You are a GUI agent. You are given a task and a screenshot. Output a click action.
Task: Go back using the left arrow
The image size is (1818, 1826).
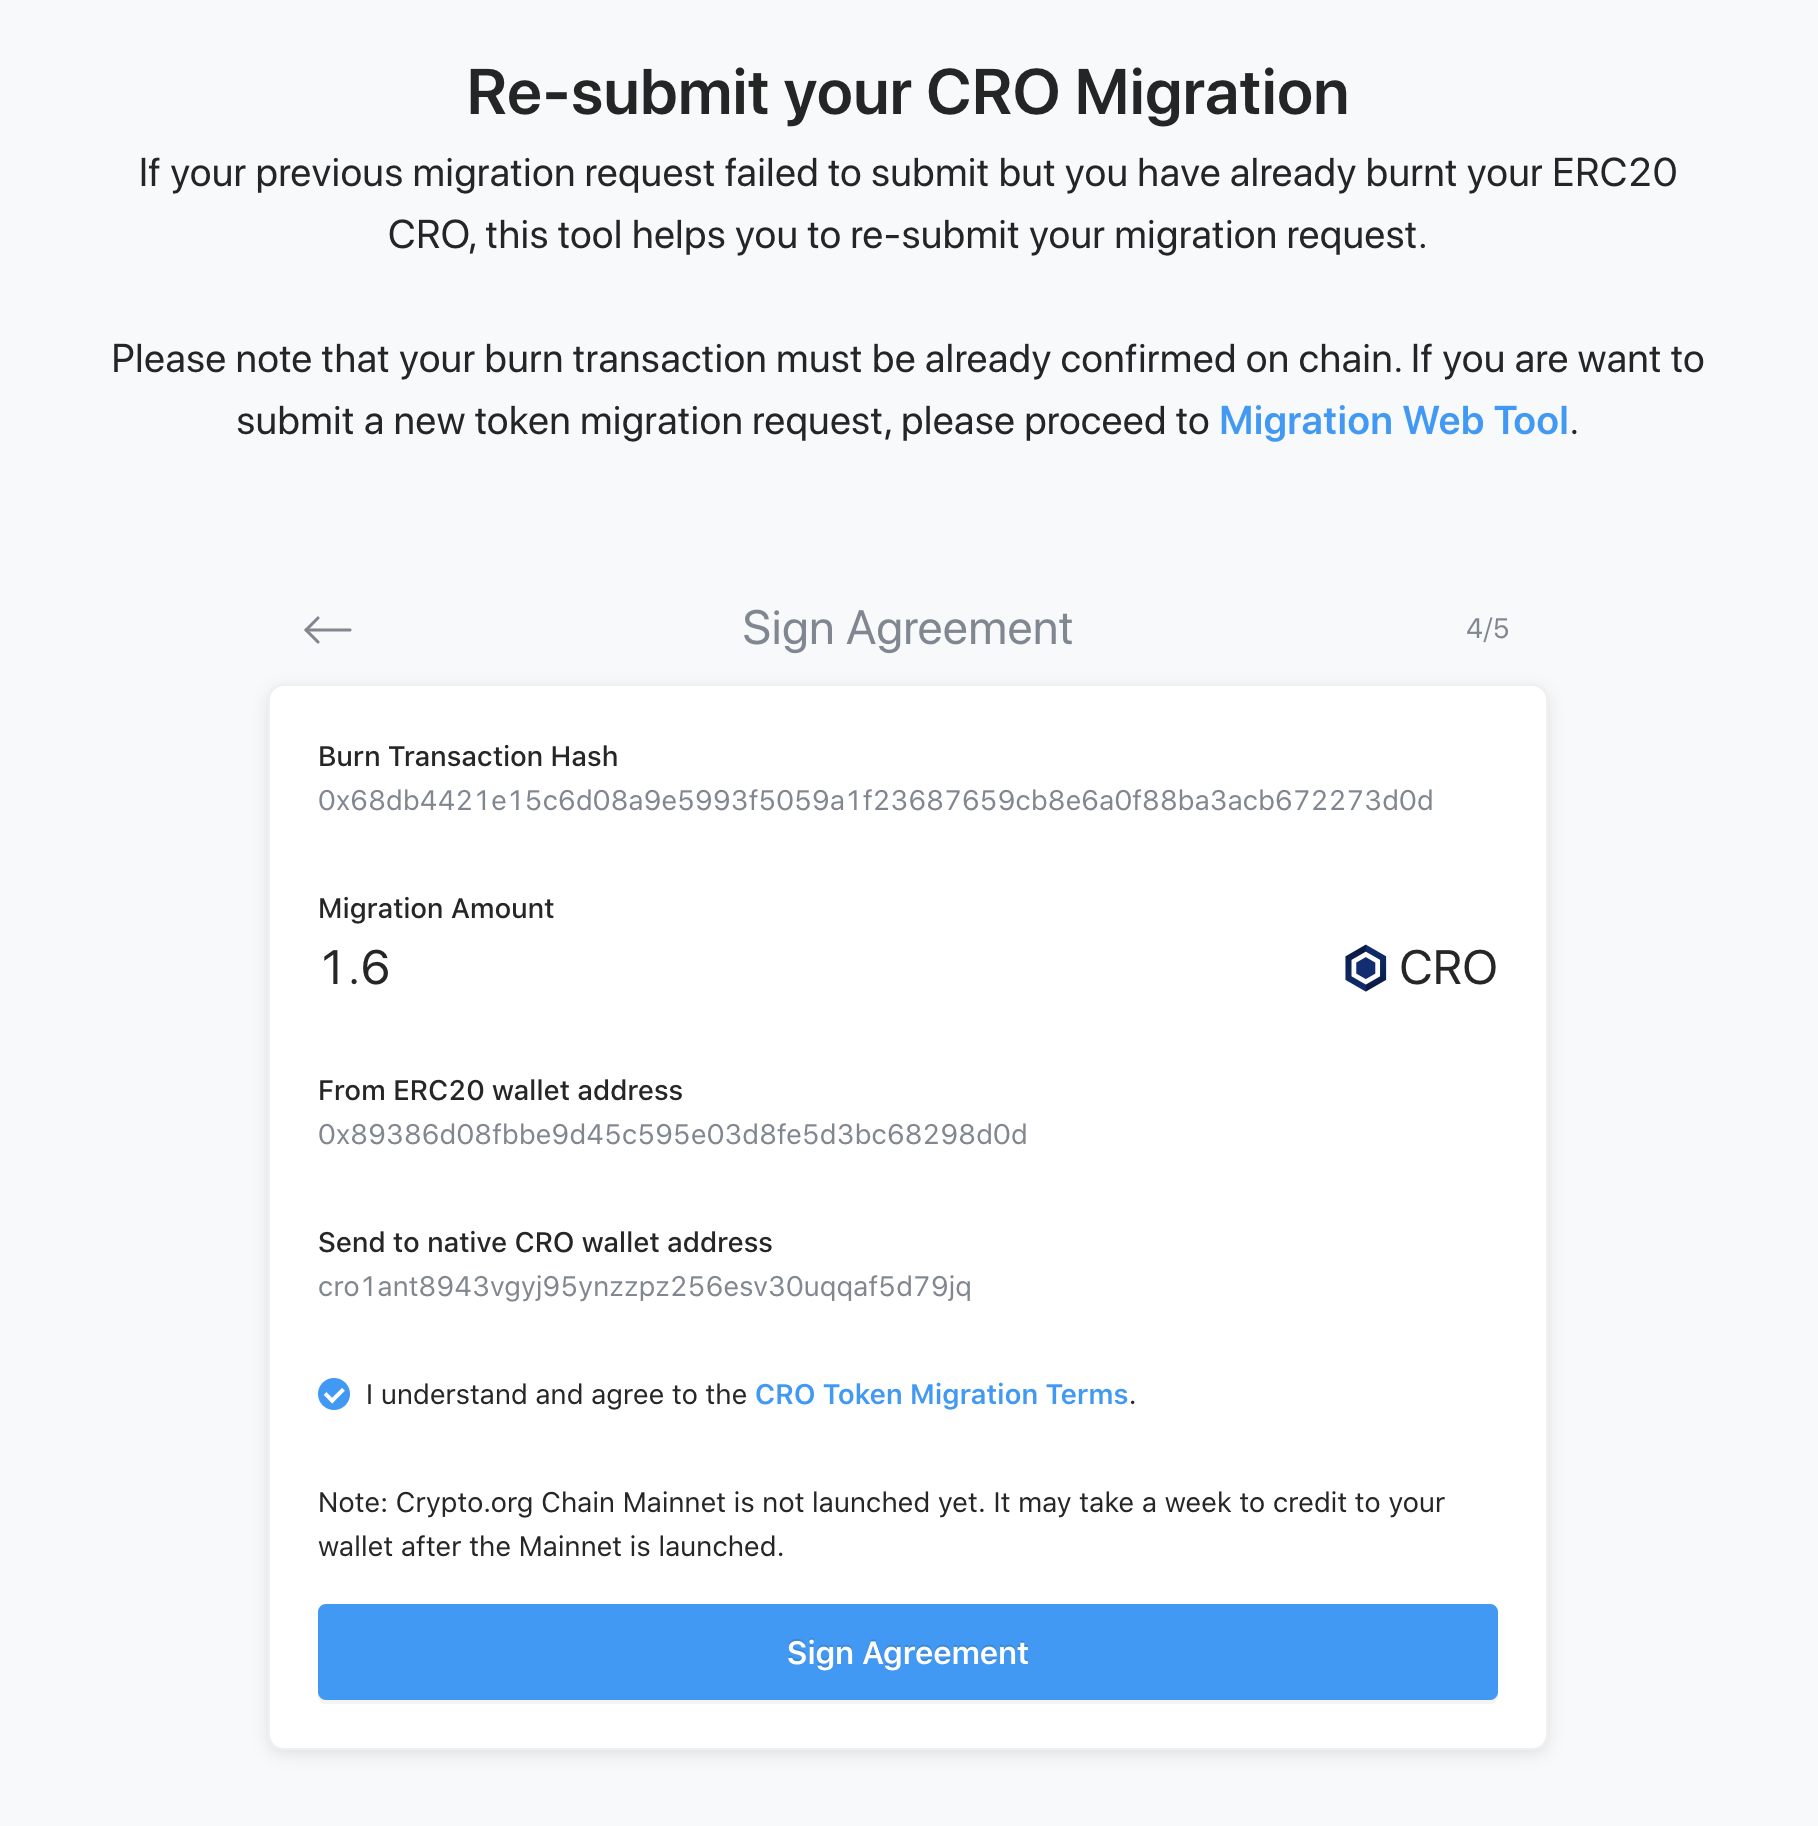tap(328, 629)
